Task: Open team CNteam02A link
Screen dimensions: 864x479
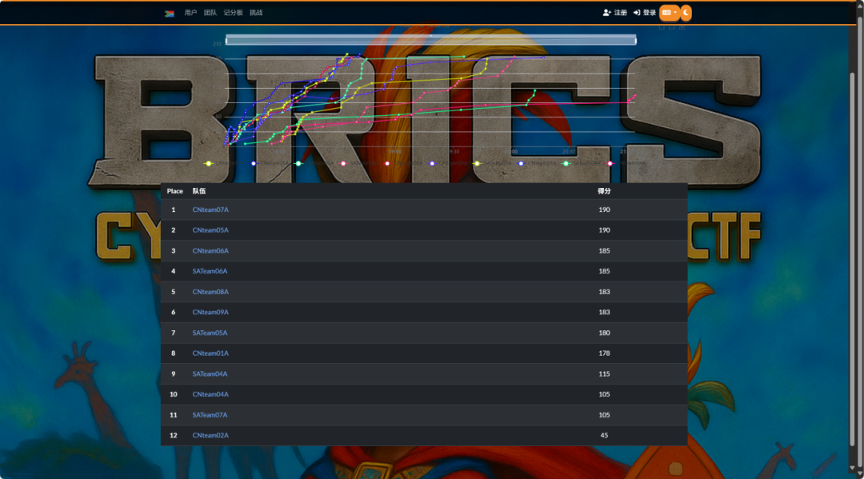Action: coord(210,435)
